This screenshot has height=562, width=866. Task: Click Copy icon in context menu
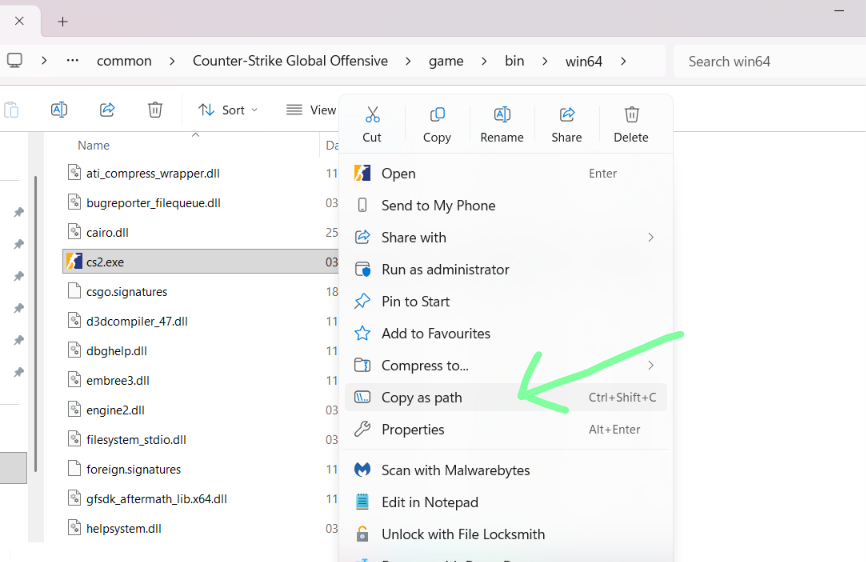click(437, 115)
